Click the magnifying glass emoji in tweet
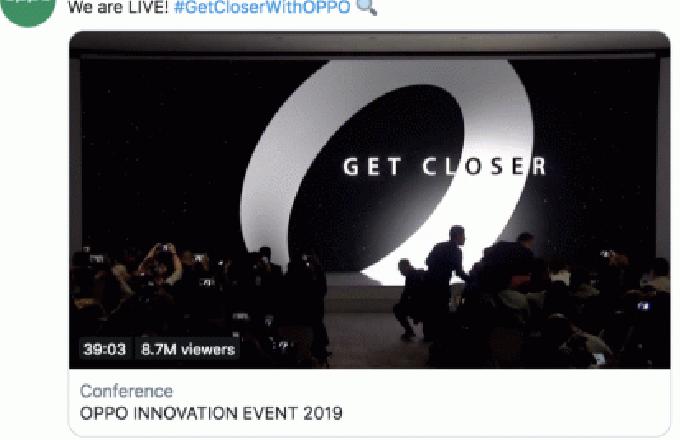Screen dimensions: 680x440 [x=366, y=7]
